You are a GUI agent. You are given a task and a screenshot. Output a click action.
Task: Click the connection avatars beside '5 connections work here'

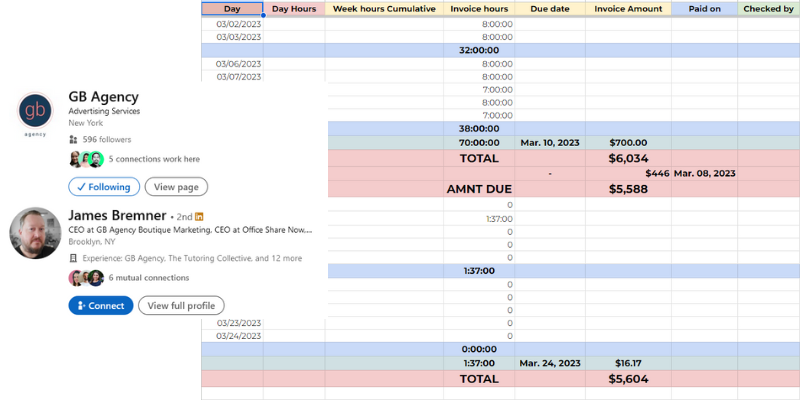(86, 159)
